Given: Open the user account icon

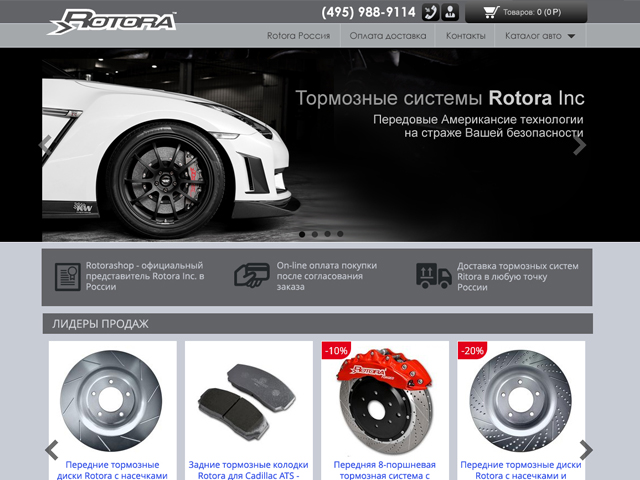Looking at the screenshot, I should tap(450, 12).
